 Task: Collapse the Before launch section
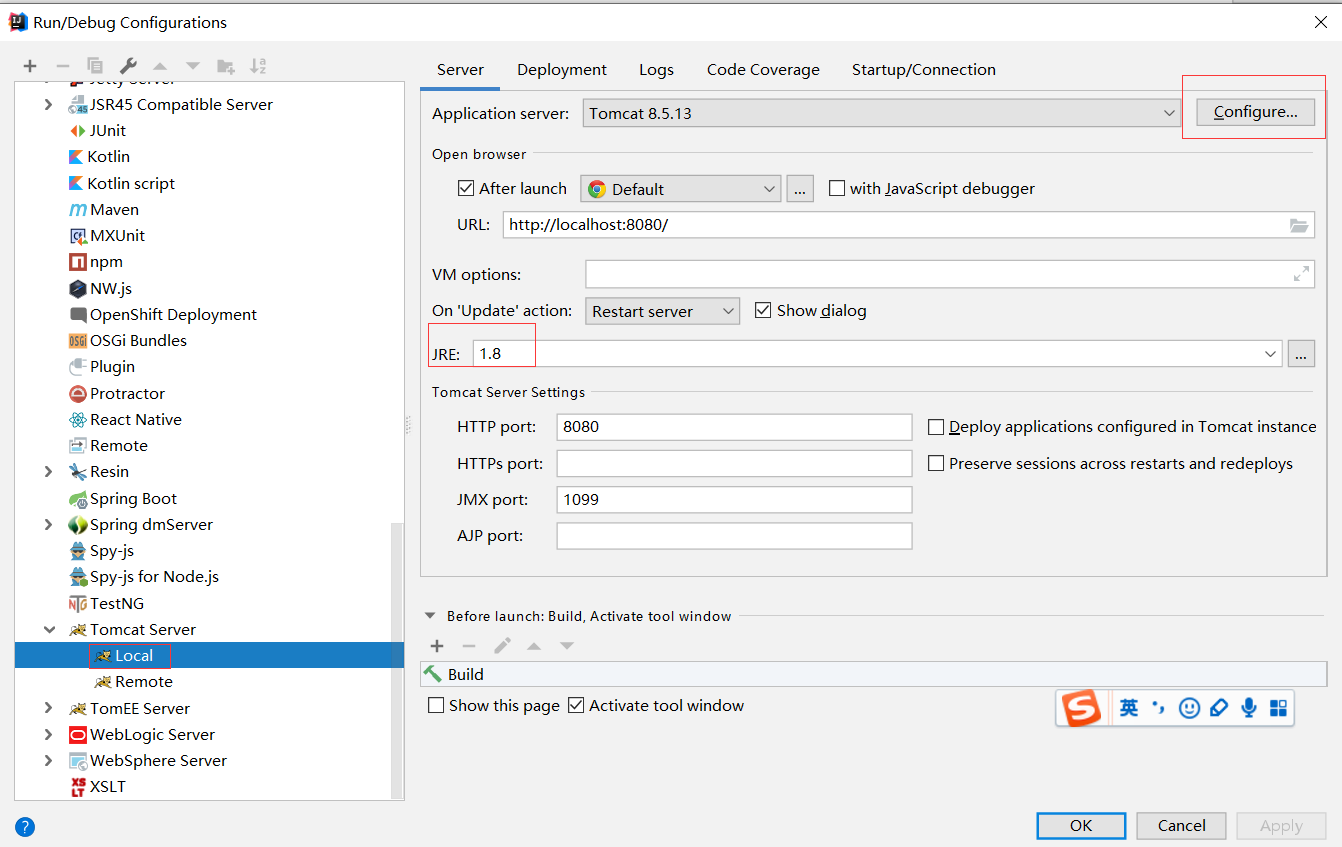click(x=431, y=616)
